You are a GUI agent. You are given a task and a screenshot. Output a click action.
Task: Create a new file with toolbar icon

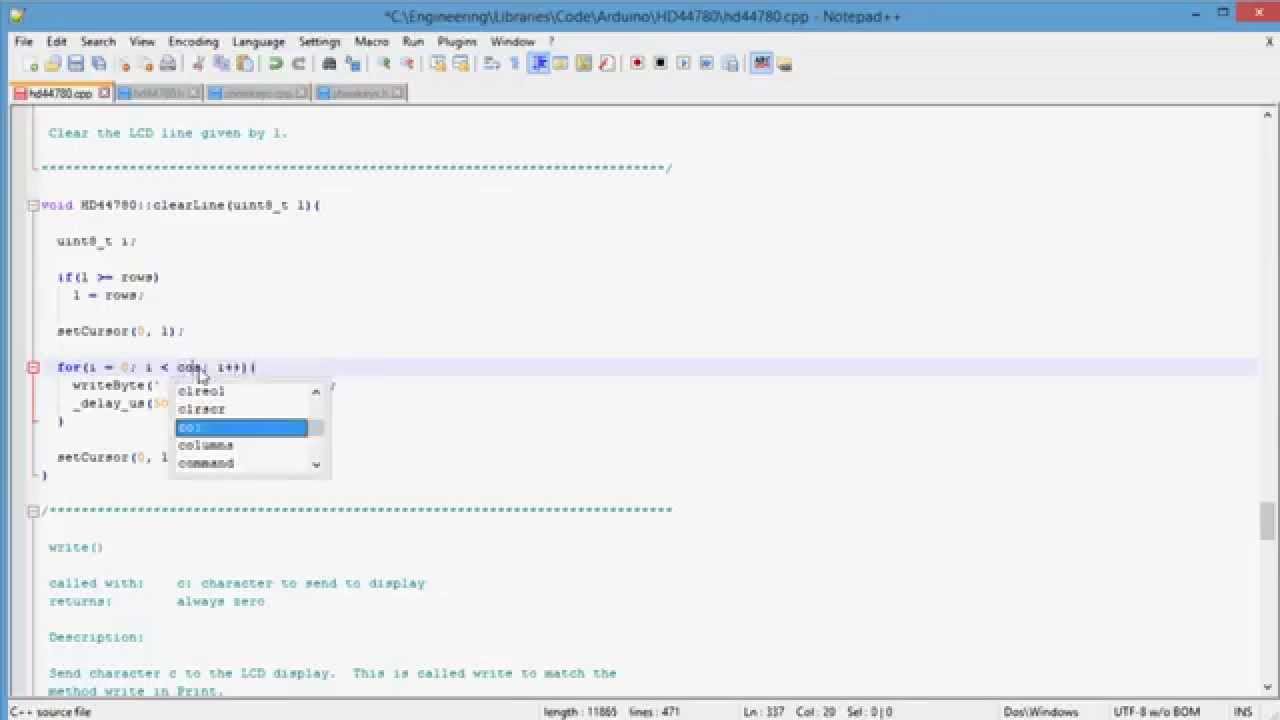(x=31, y=64)
